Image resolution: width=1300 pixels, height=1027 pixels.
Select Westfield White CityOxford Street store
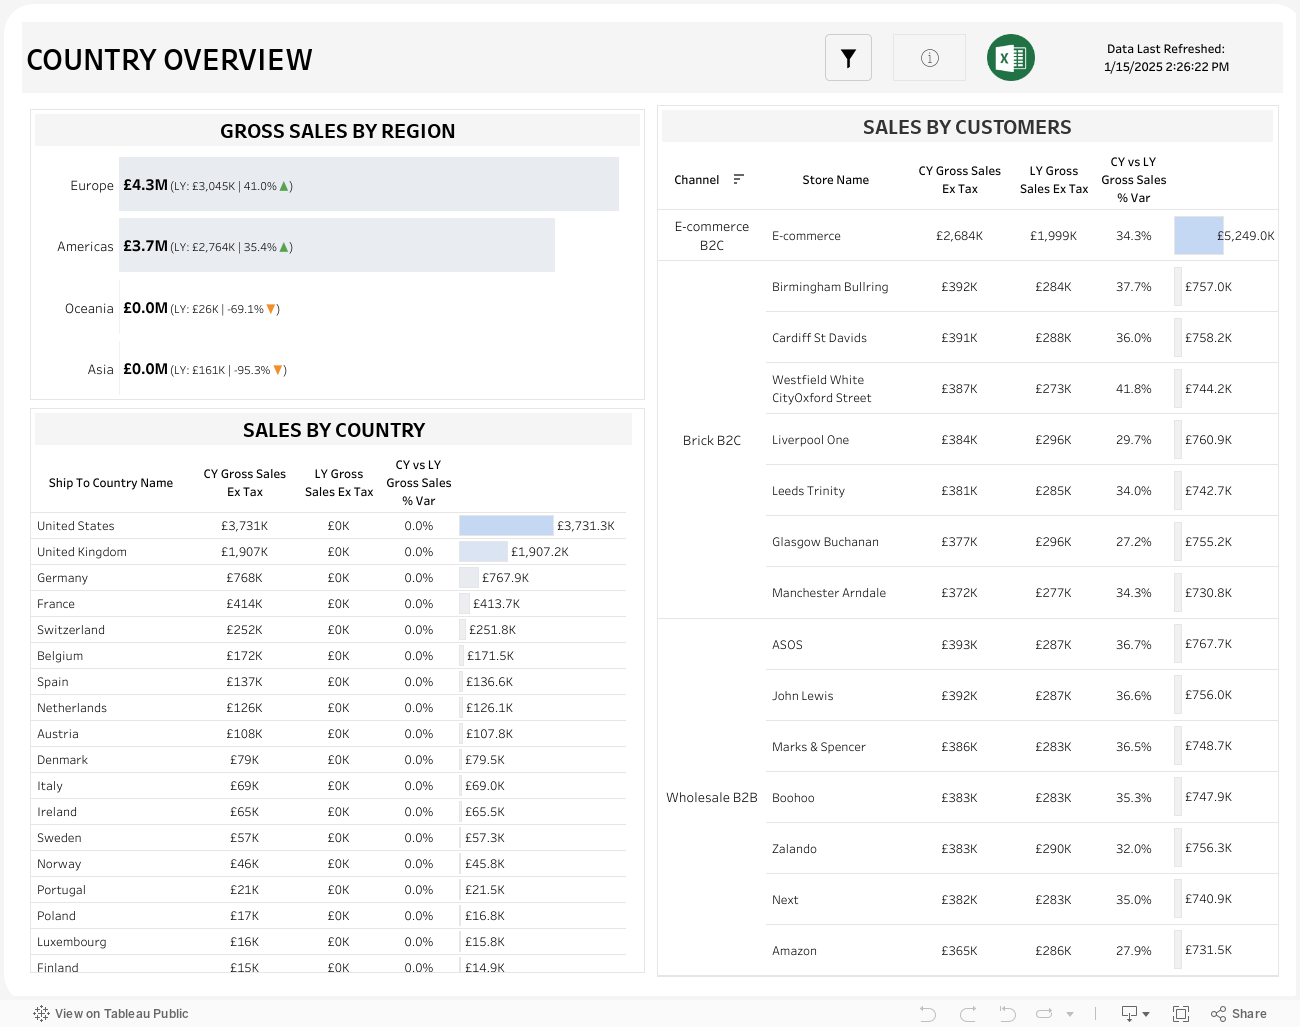(x=821, y=389)
